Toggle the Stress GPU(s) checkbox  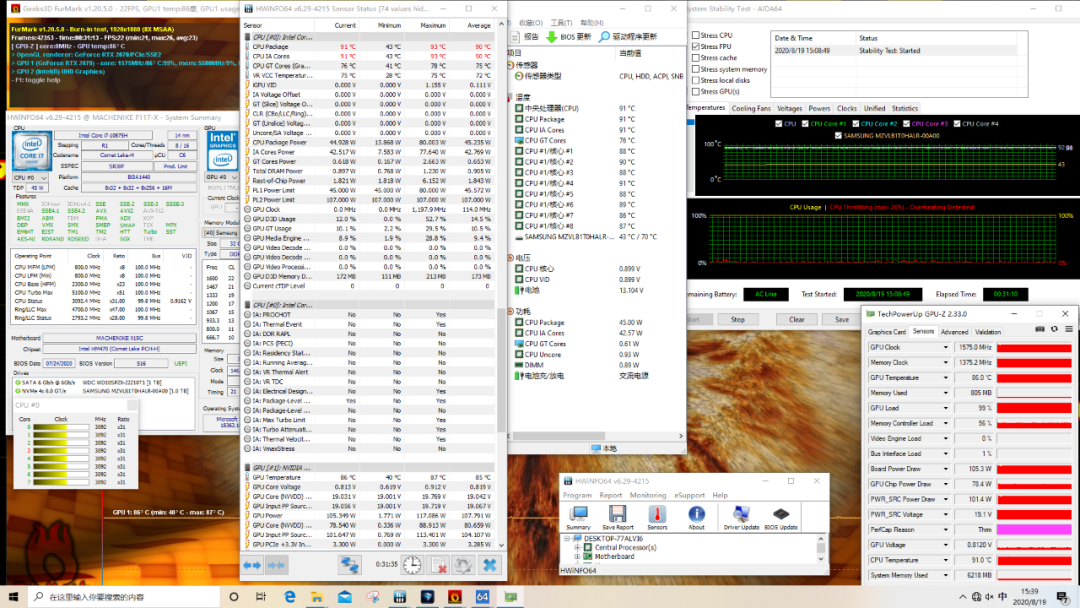click(696, 92)
